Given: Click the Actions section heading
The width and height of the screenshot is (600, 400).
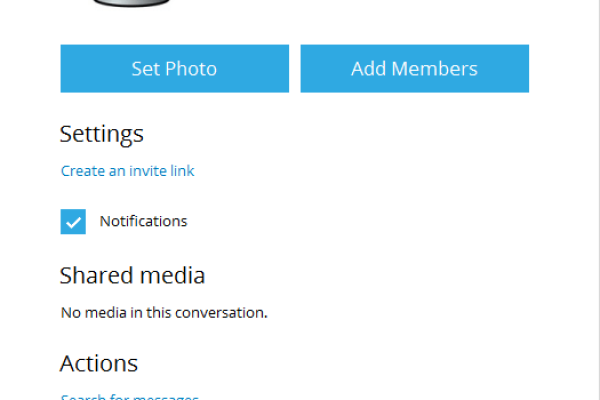Looking at the screenshot, I should tap(99, 363).
